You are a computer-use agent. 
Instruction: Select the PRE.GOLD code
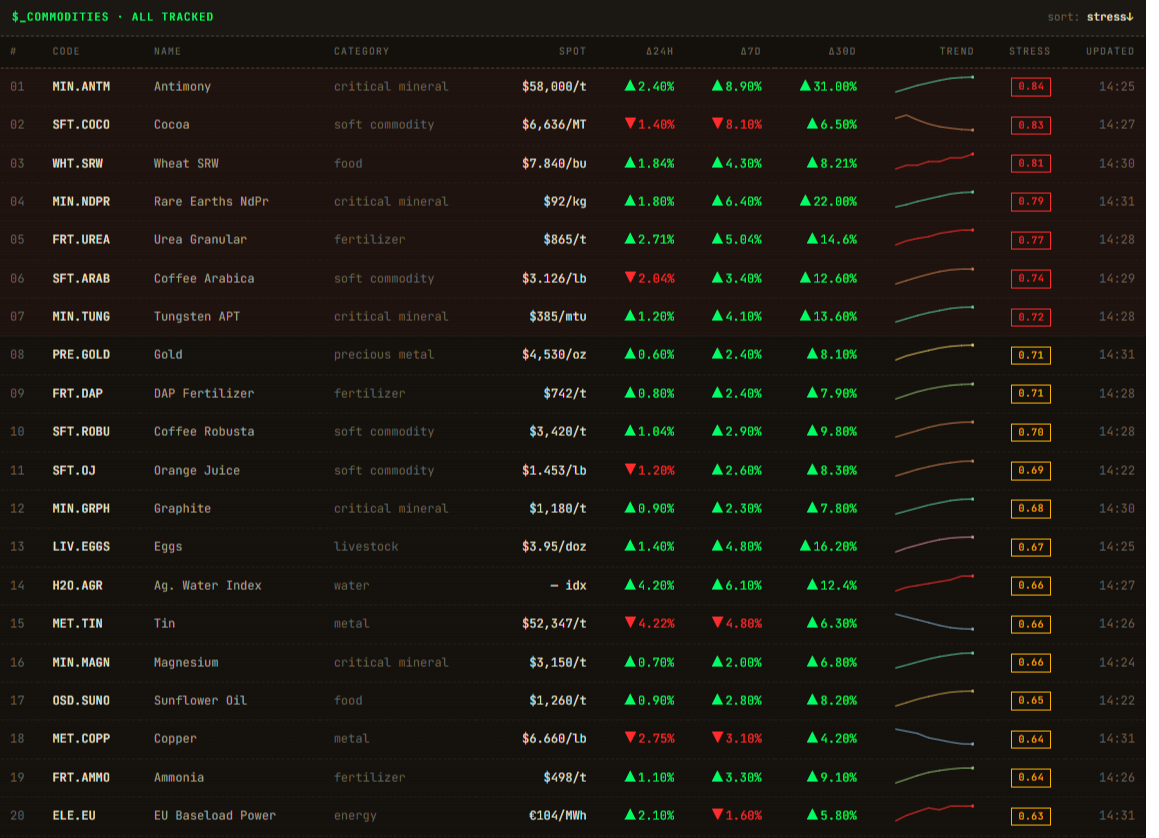click(x=81, y=355)
